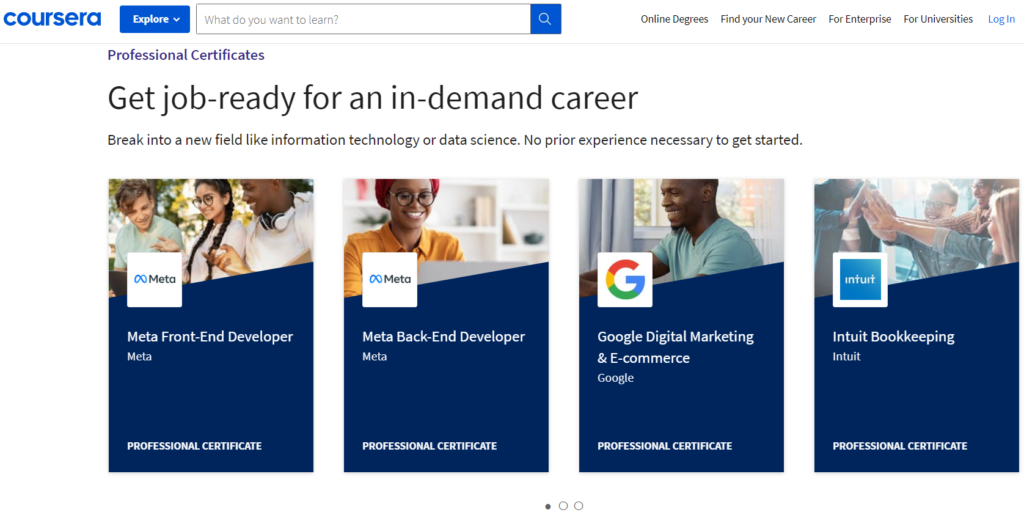Go to For Enterprise page
The height and width of the screenshot is (518, 1024).
coord(859,19)
